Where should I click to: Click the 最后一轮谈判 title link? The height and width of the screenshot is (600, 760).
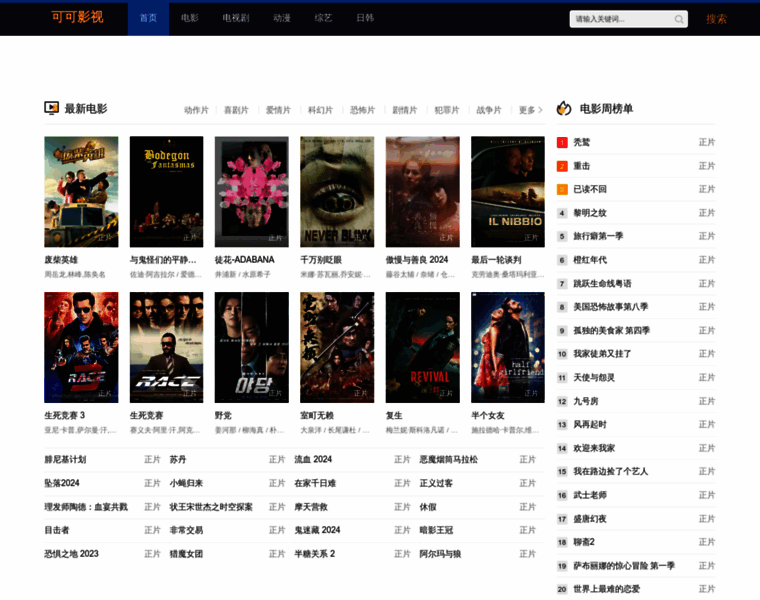click(x=496, y=260)
